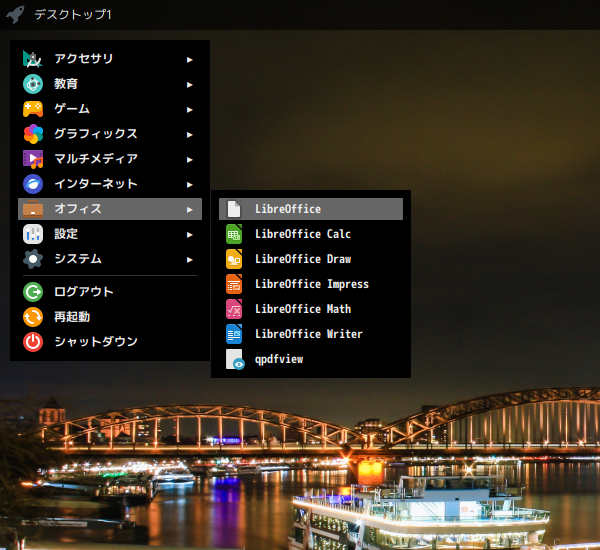Open the 設定 menu entry

tap(110, 234)
